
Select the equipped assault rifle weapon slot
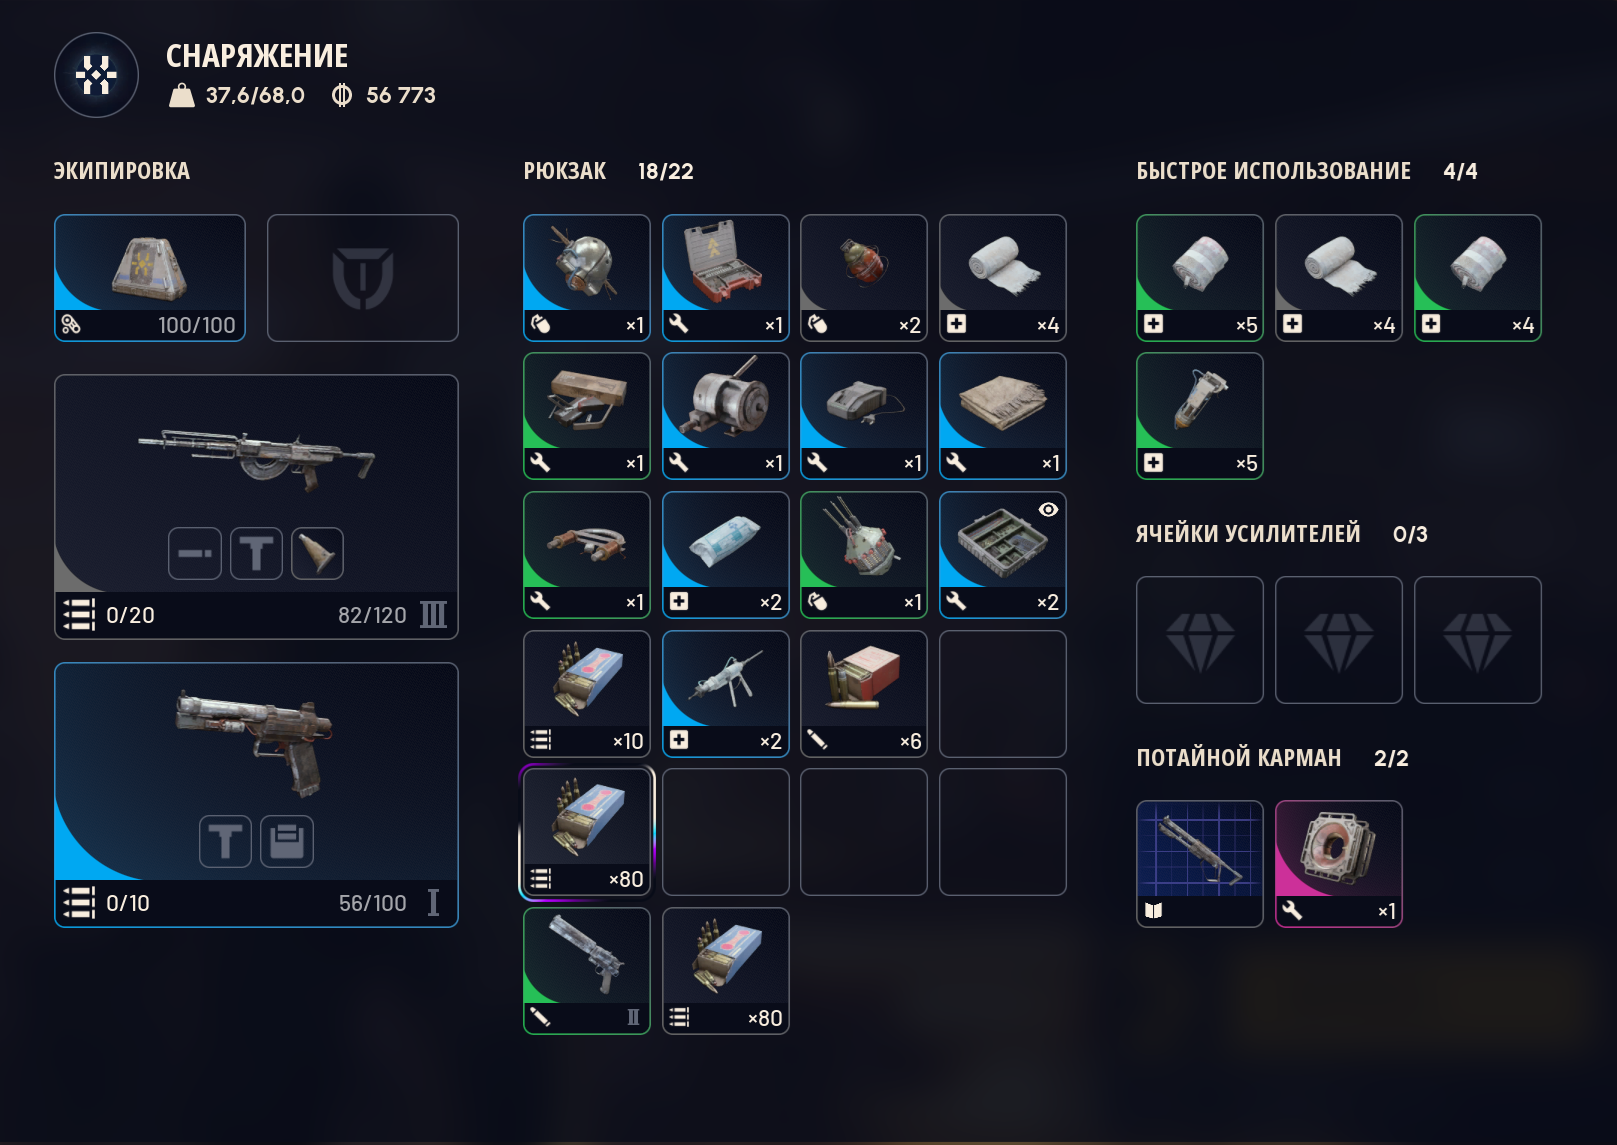coord(257,507)
